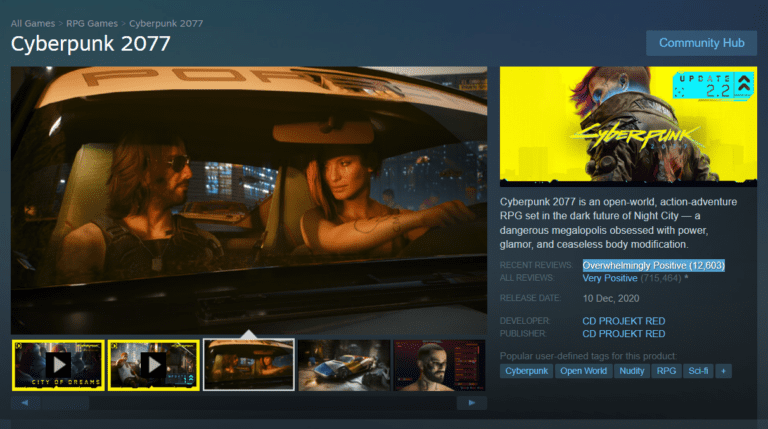Click the Cyberpunk Update 2.2 header image
Viewport: 768px width, 429px height.
(628, 126)
